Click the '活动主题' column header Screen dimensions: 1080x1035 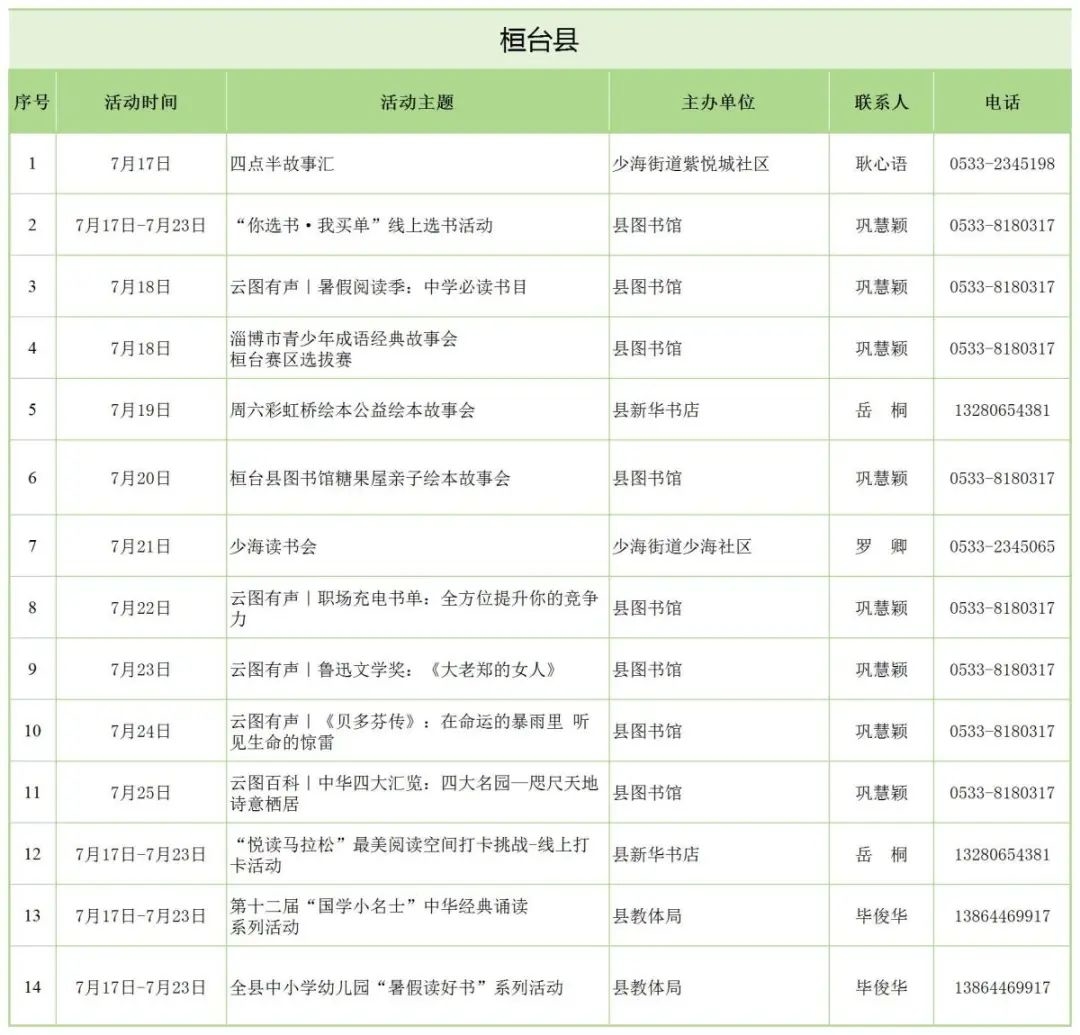click(417, 103)
